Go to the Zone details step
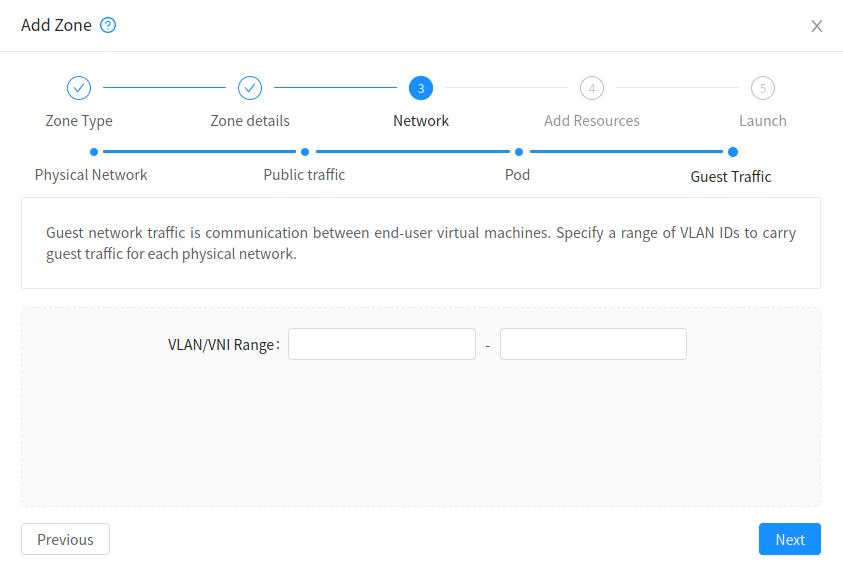The height and width of the screenshot is (578, 843). [250, 120]
